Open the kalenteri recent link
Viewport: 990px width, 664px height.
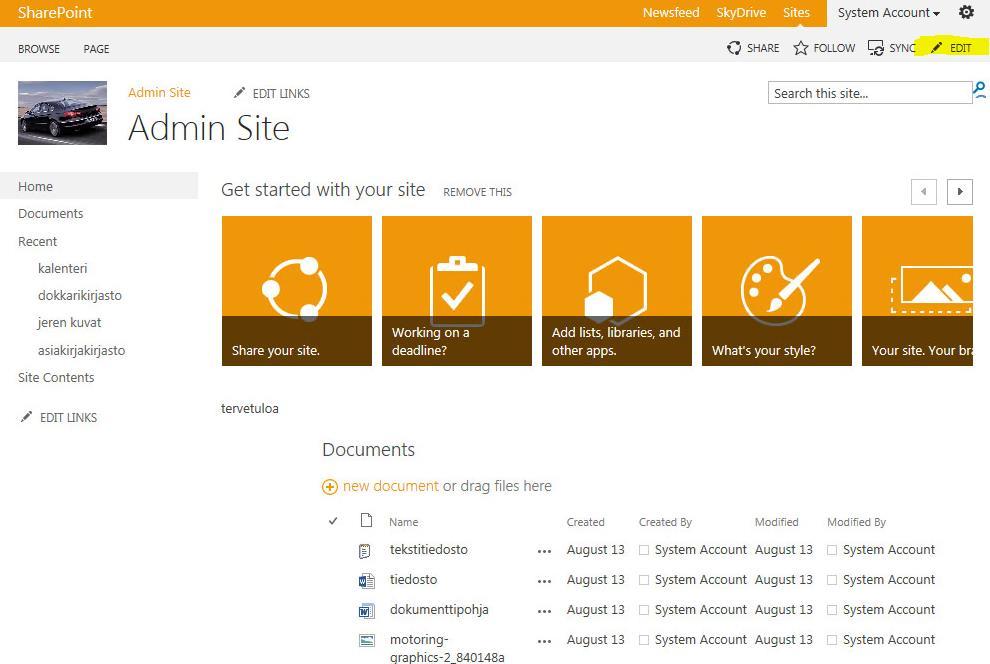point(63,268)
